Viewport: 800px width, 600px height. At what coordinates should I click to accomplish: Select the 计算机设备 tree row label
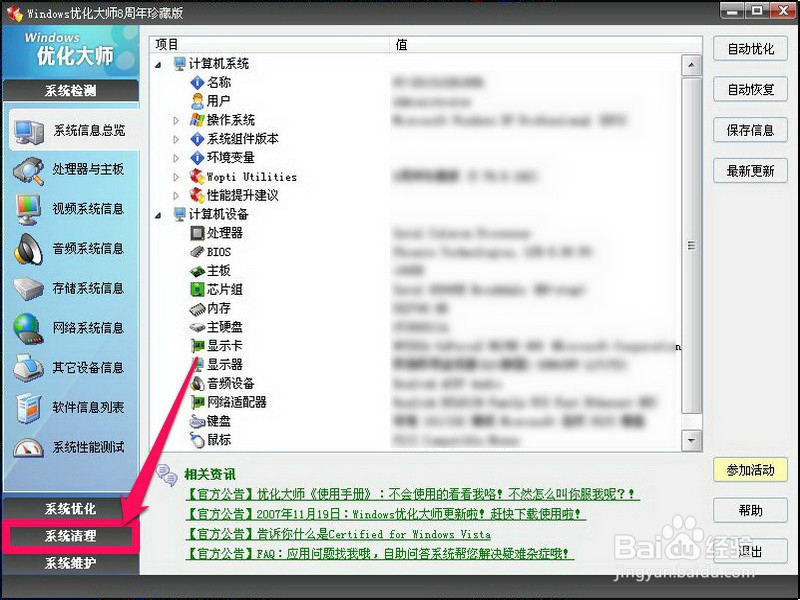click(x=218, y=214)
